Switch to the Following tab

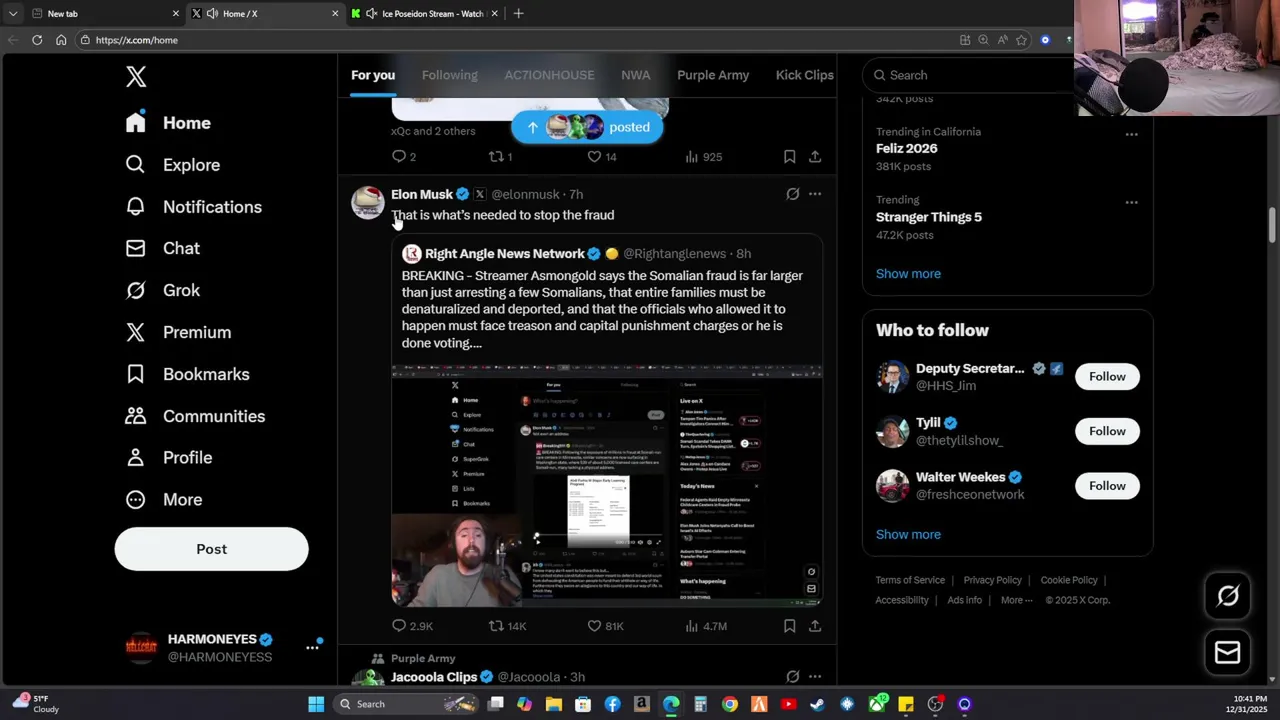tap(449, 75)
